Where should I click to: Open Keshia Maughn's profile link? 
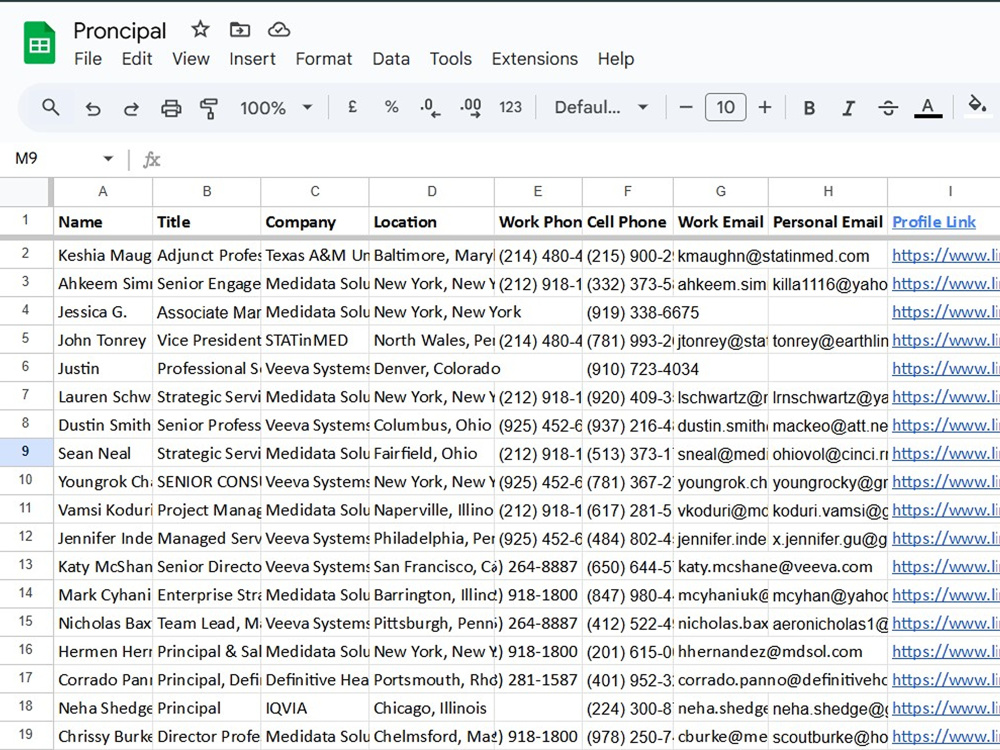(945, 256)
